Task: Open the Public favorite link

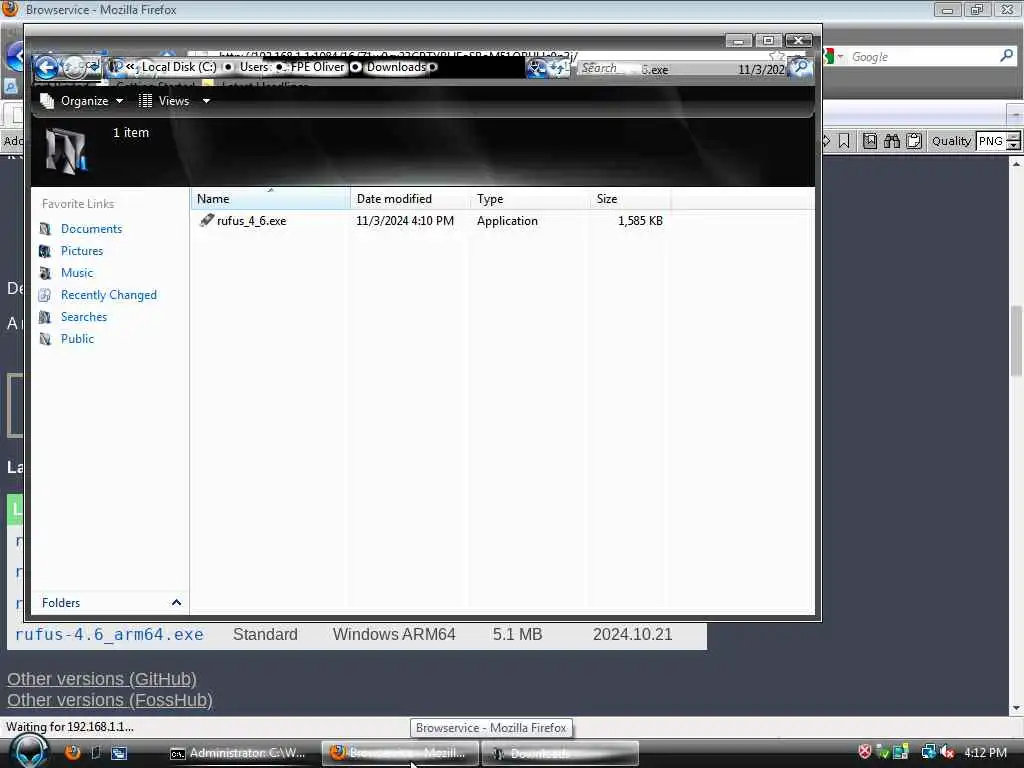Action: point(77,339)
